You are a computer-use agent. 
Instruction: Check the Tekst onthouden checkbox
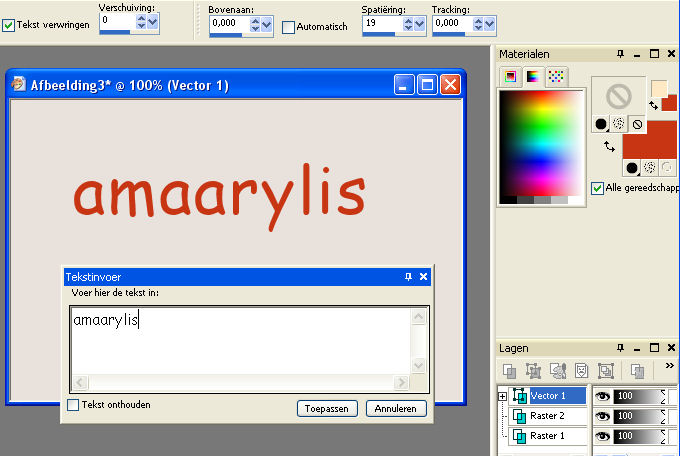[x=73, y=405]
